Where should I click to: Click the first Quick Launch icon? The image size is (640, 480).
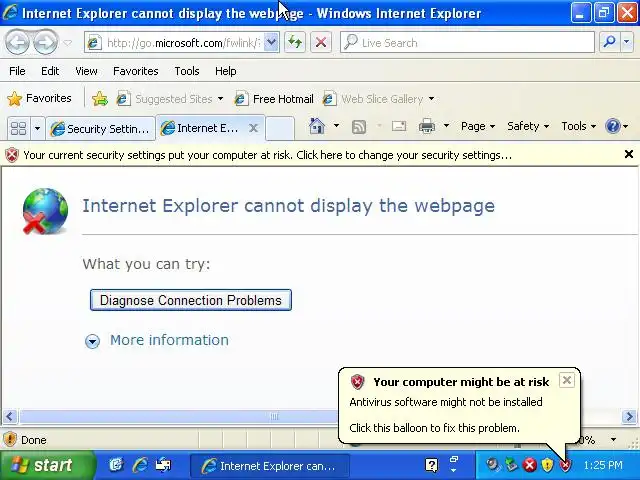click(116, 465)
